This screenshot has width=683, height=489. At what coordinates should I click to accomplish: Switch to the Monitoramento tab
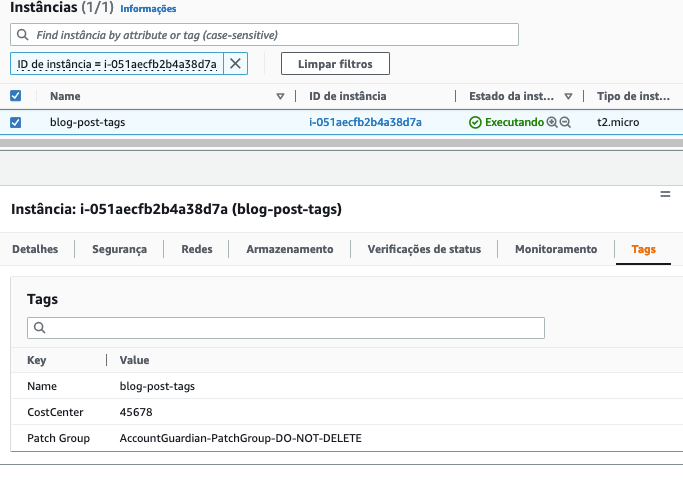coord(556,249)
